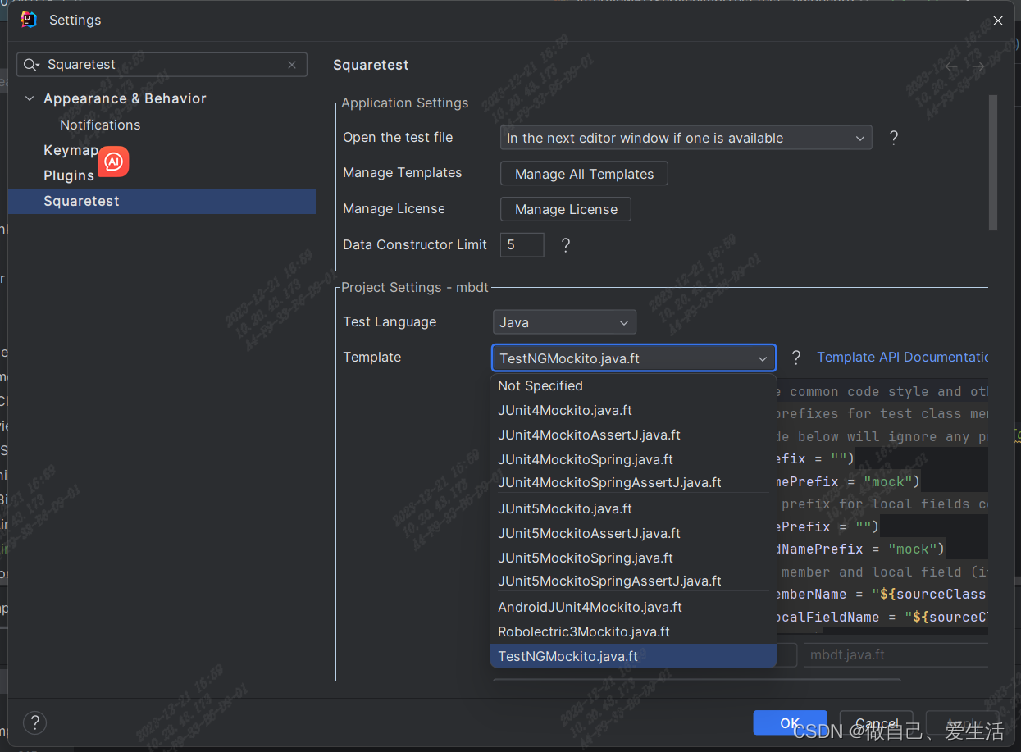Select Squaretest in the settings tree
This screenshot has width=1021, height=752.
click(x=162, y=201)
